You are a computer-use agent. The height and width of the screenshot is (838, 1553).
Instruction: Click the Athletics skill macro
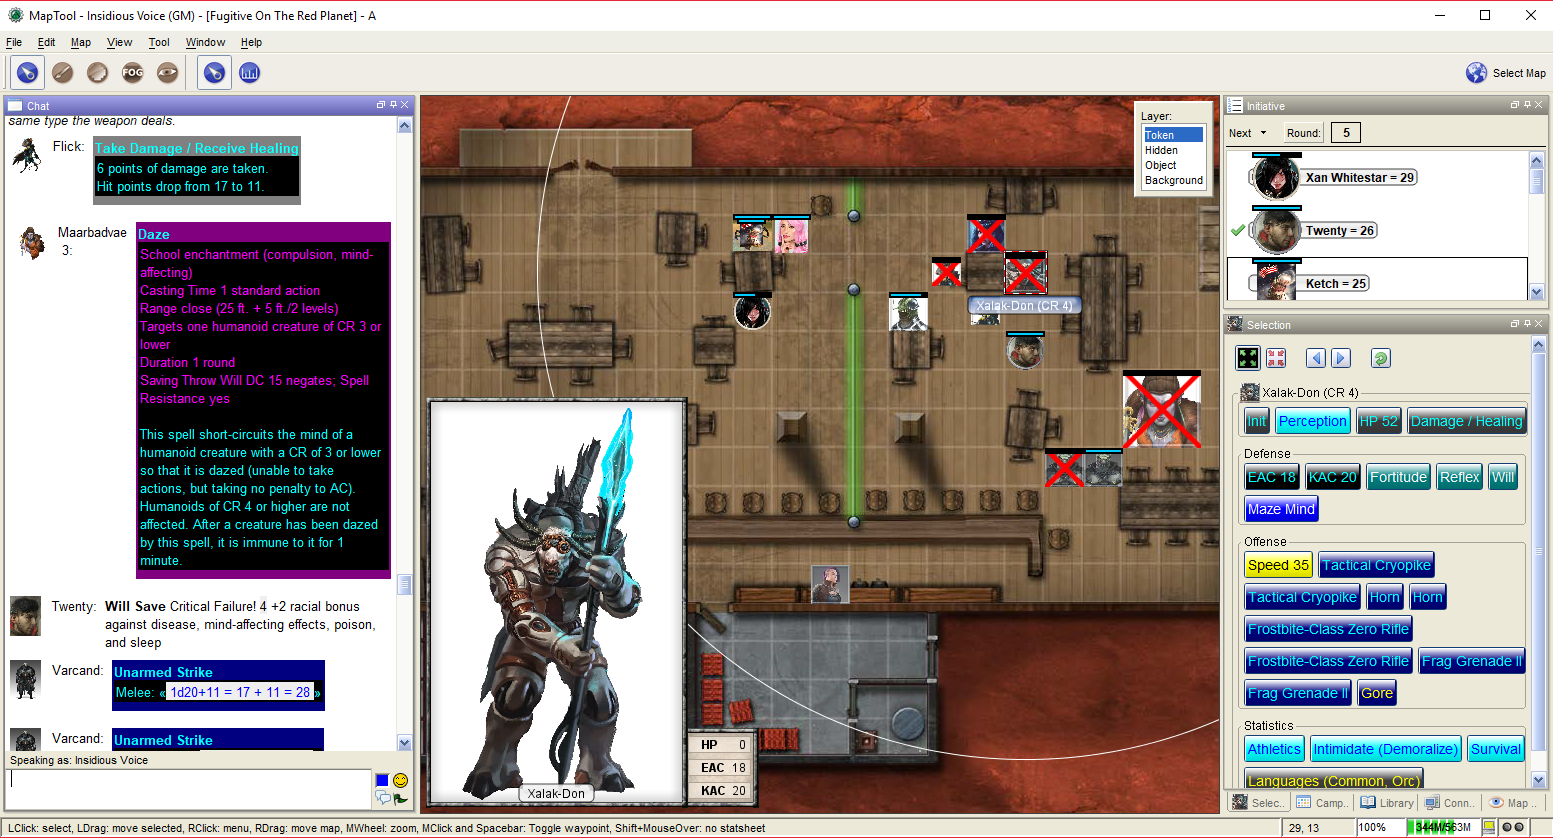click(1274, 749)
